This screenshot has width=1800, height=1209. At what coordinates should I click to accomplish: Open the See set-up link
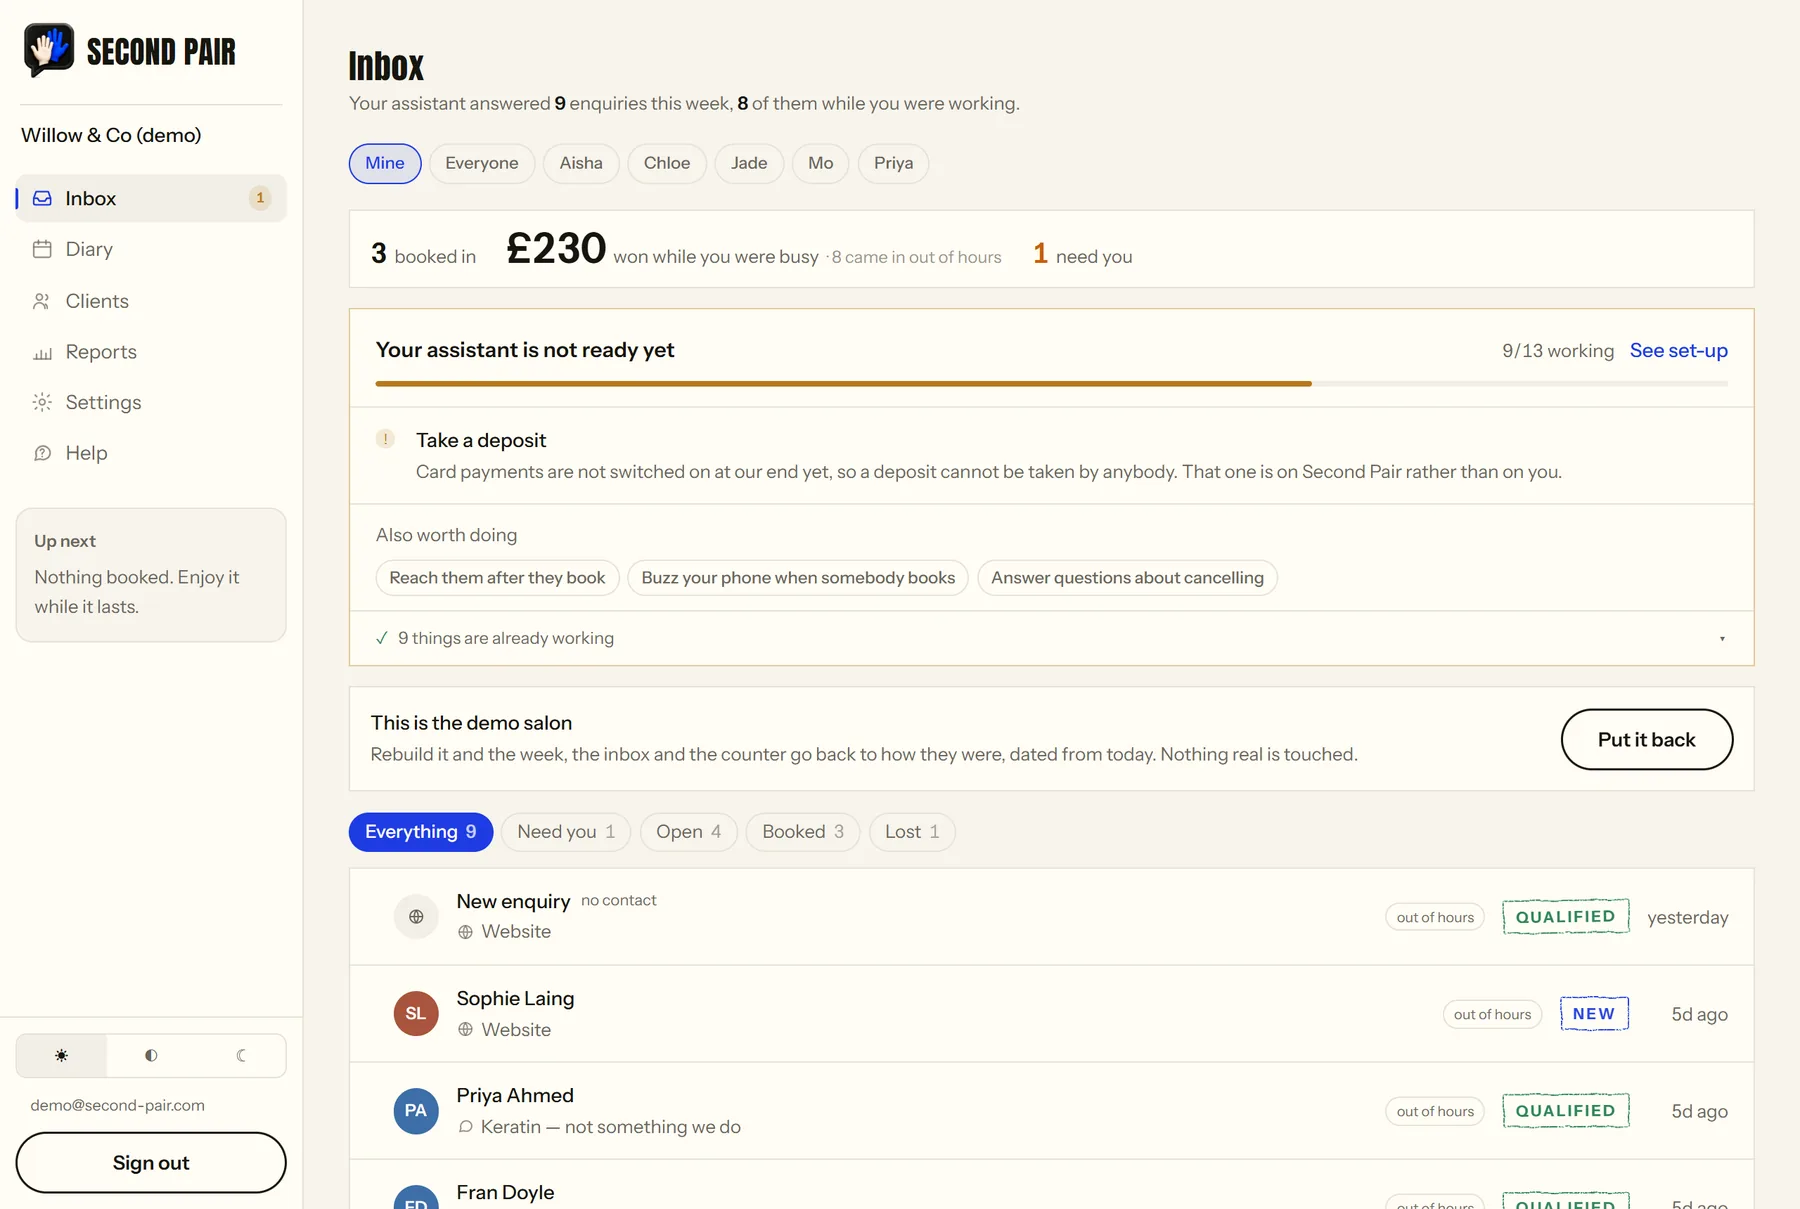point(1679,350)
